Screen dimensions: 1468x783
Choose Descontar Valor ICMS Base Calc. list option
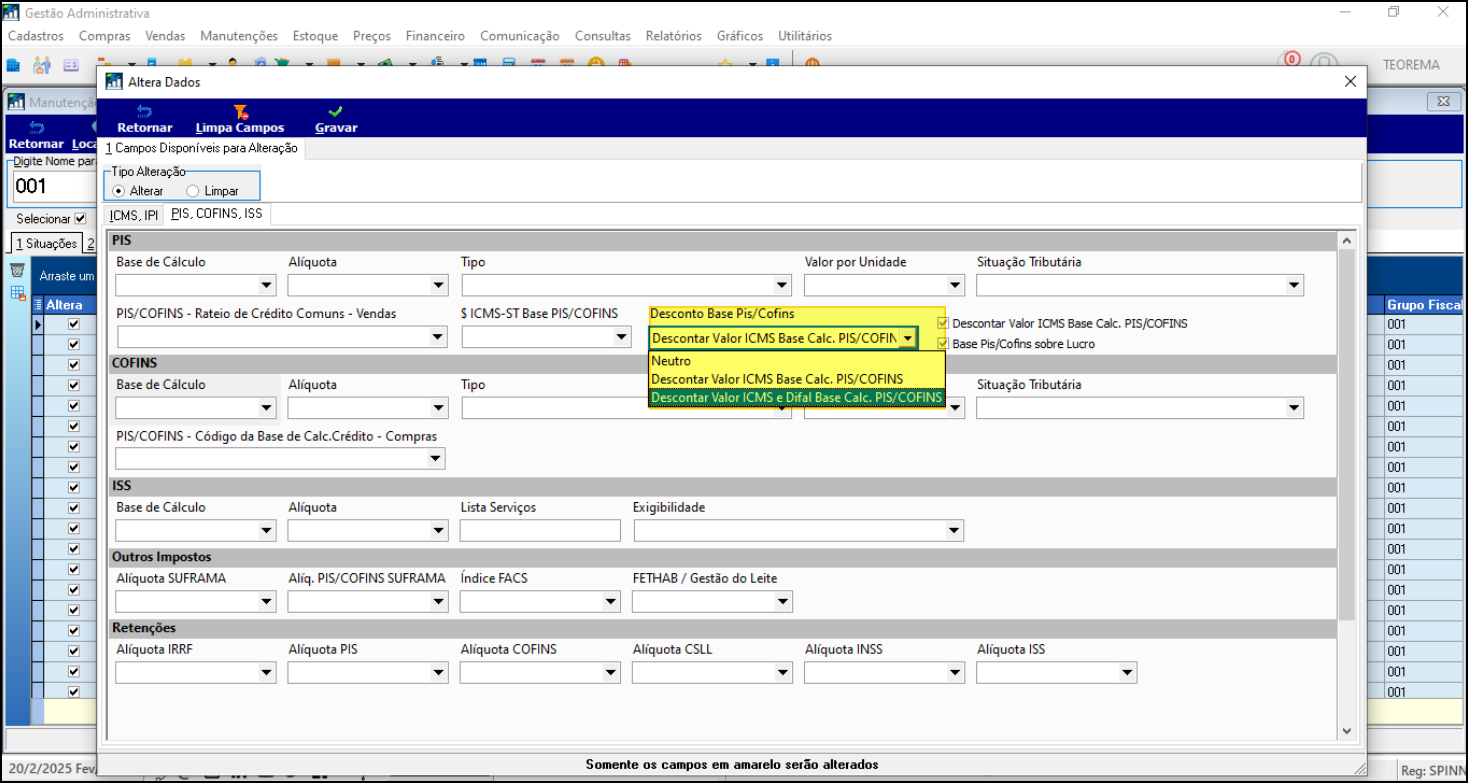point(796,379)
